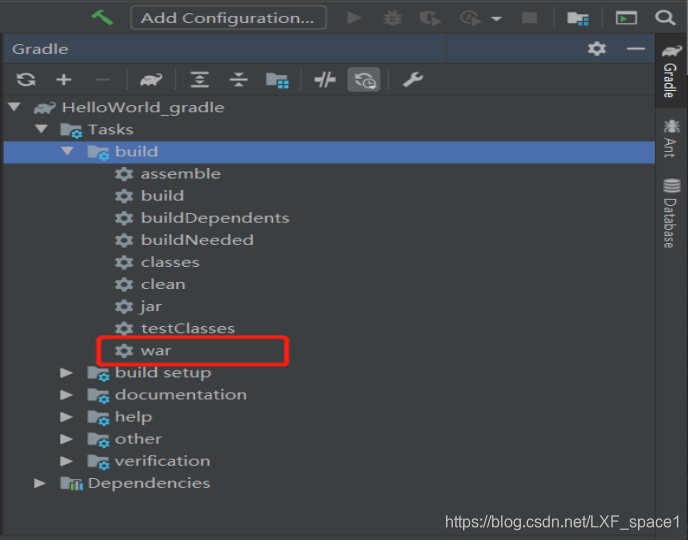689x541 pixels.
Task: Expand the build setup folder
Action: pyautogui.click(x=66, y=373)
